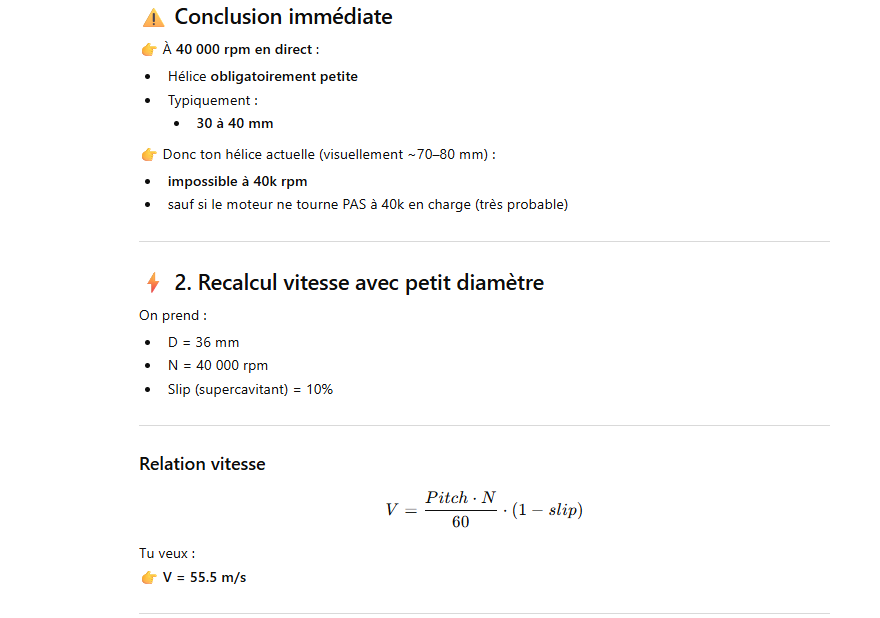Click the lightning bolt emoji icon
Screen dimensions: 880x618
tap(153, 283)
